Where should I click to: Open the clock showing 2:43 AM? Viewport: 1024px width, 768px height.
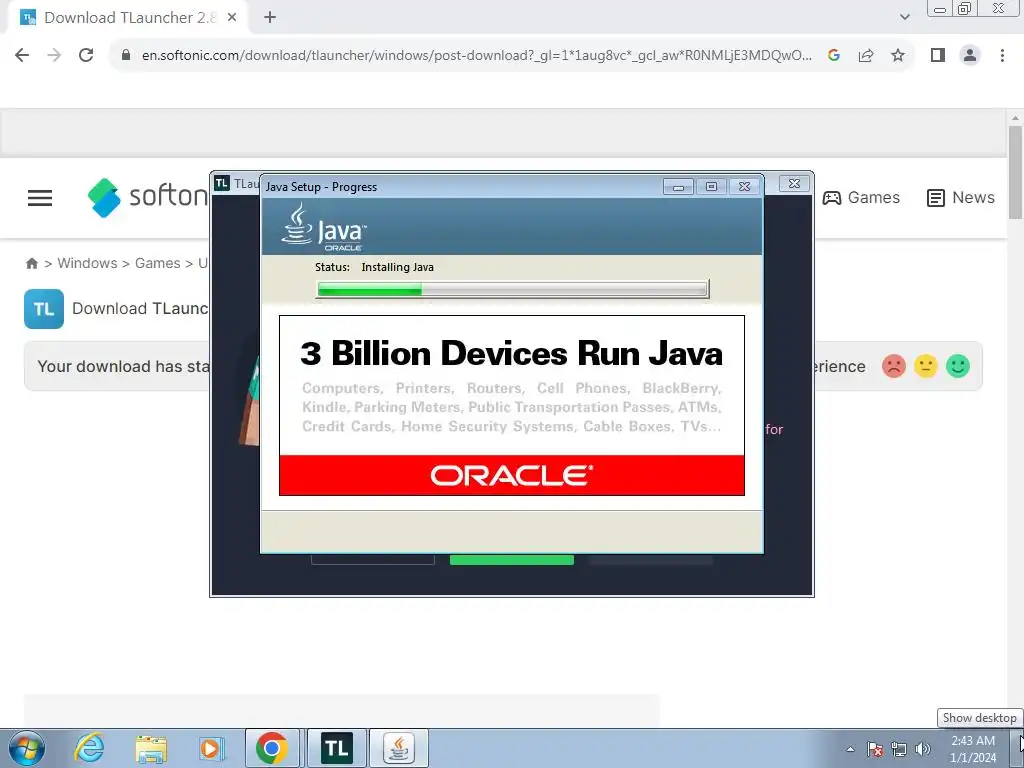[x=973, y=749]
